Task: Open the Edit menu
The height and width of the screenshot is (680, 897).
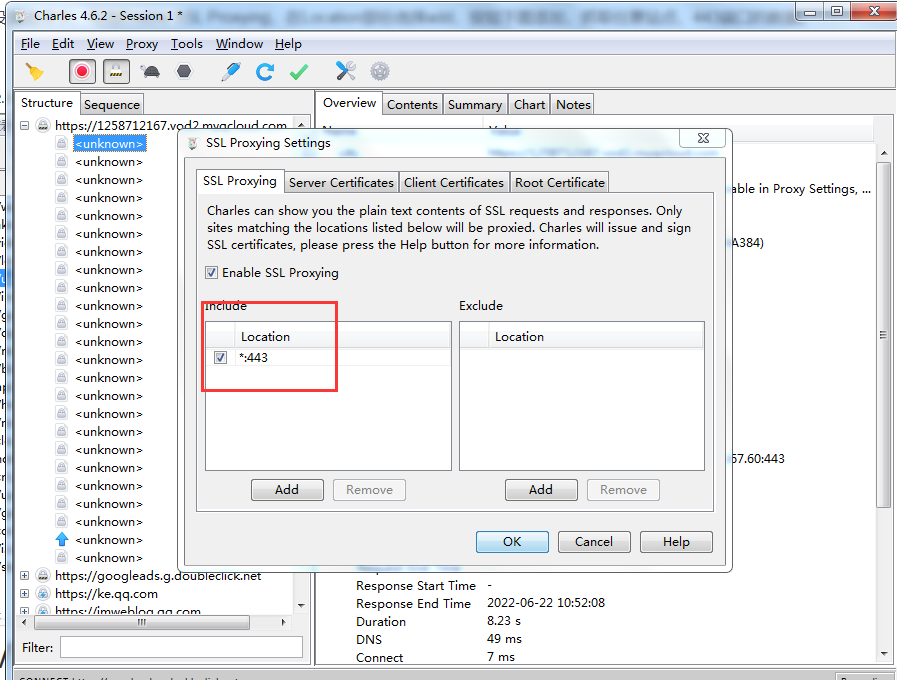Action: click(x=63, y=43)
